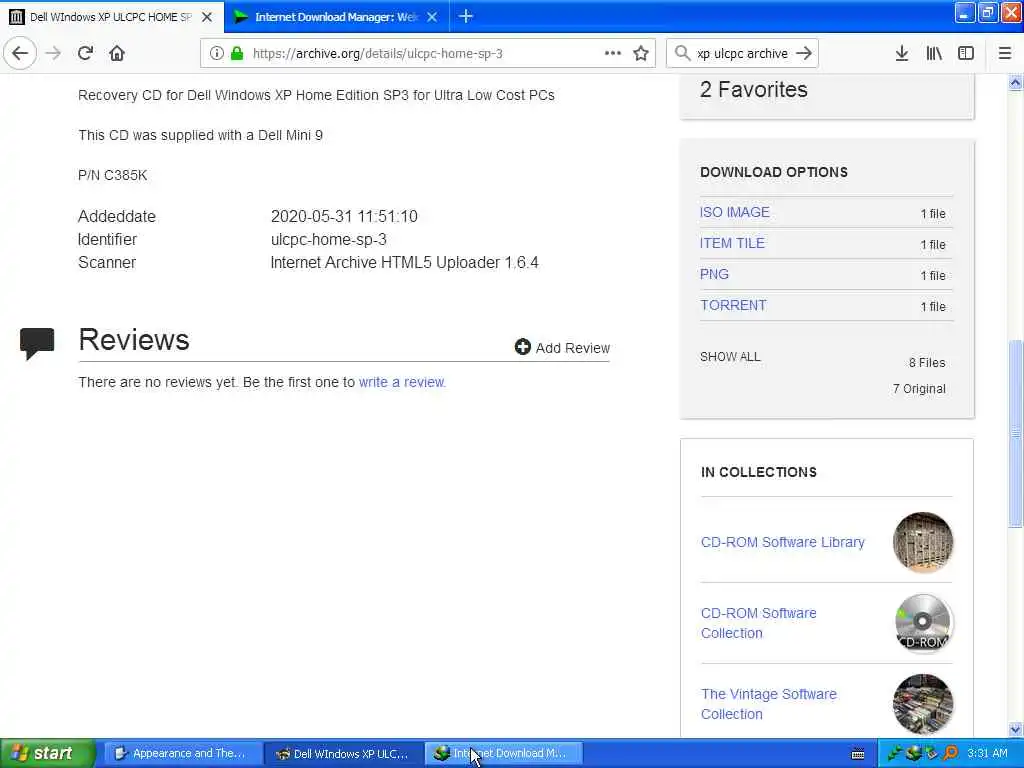This screenshot has height=768, width=1024.
Task: Click the page vertical scrollbar thumb
Action: pos(1015,433)
